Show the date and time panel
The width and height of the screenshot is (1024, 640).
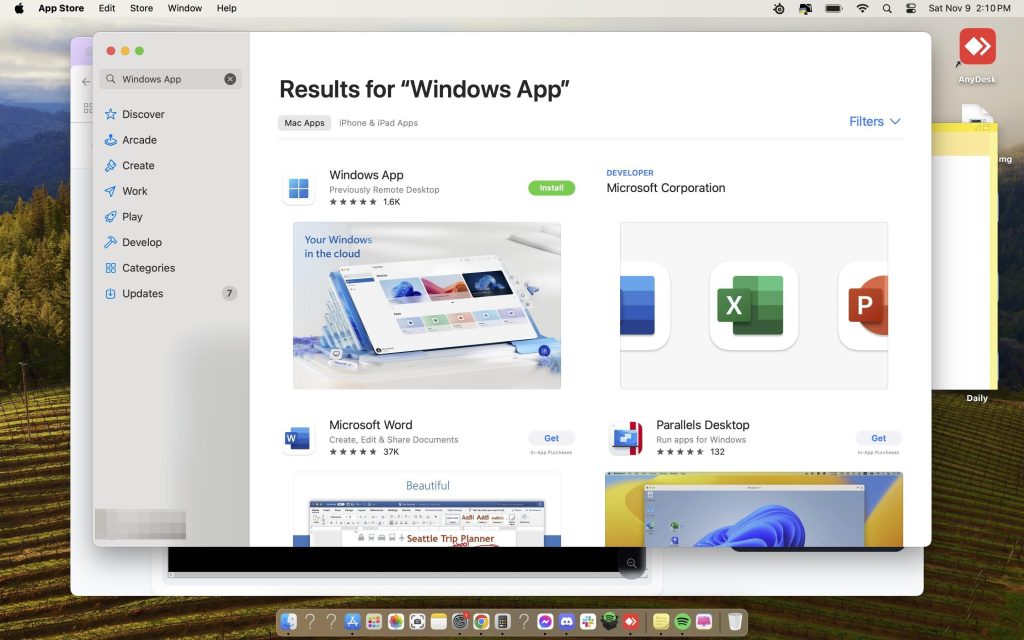coord(969,8)
